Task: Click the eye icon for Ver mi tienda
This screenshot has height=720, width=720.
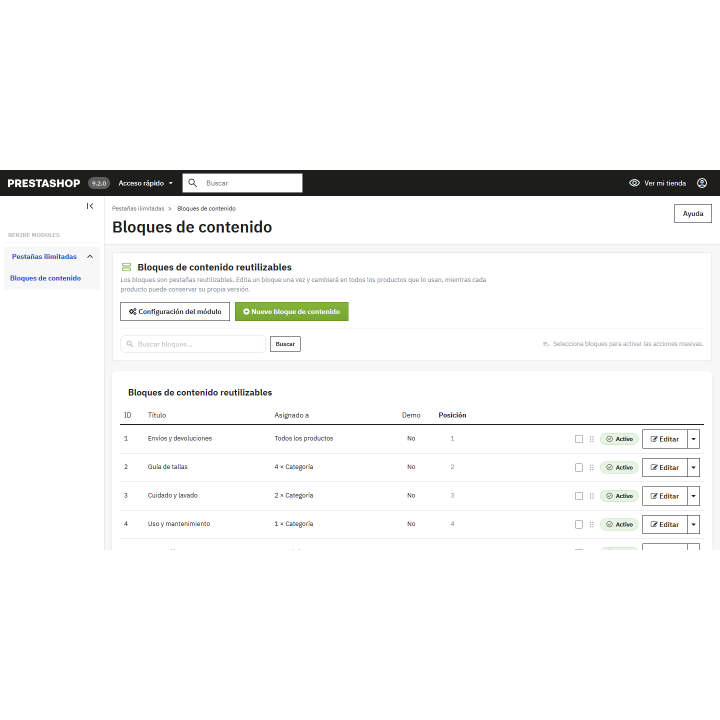Action: [x=634, y=183]
